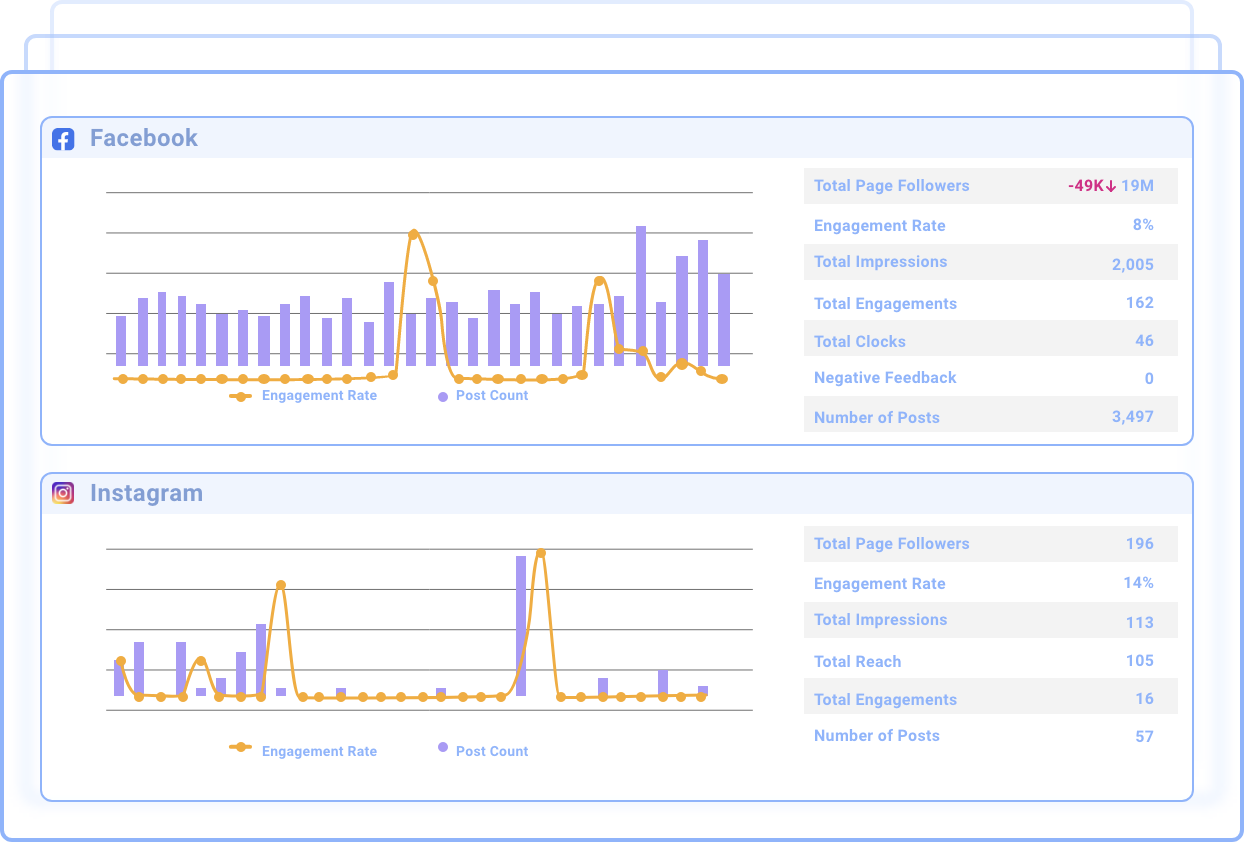This screenshot has height=842, width=1244.
Task: Click the Facebook logo icon
Action: [63, 139]
